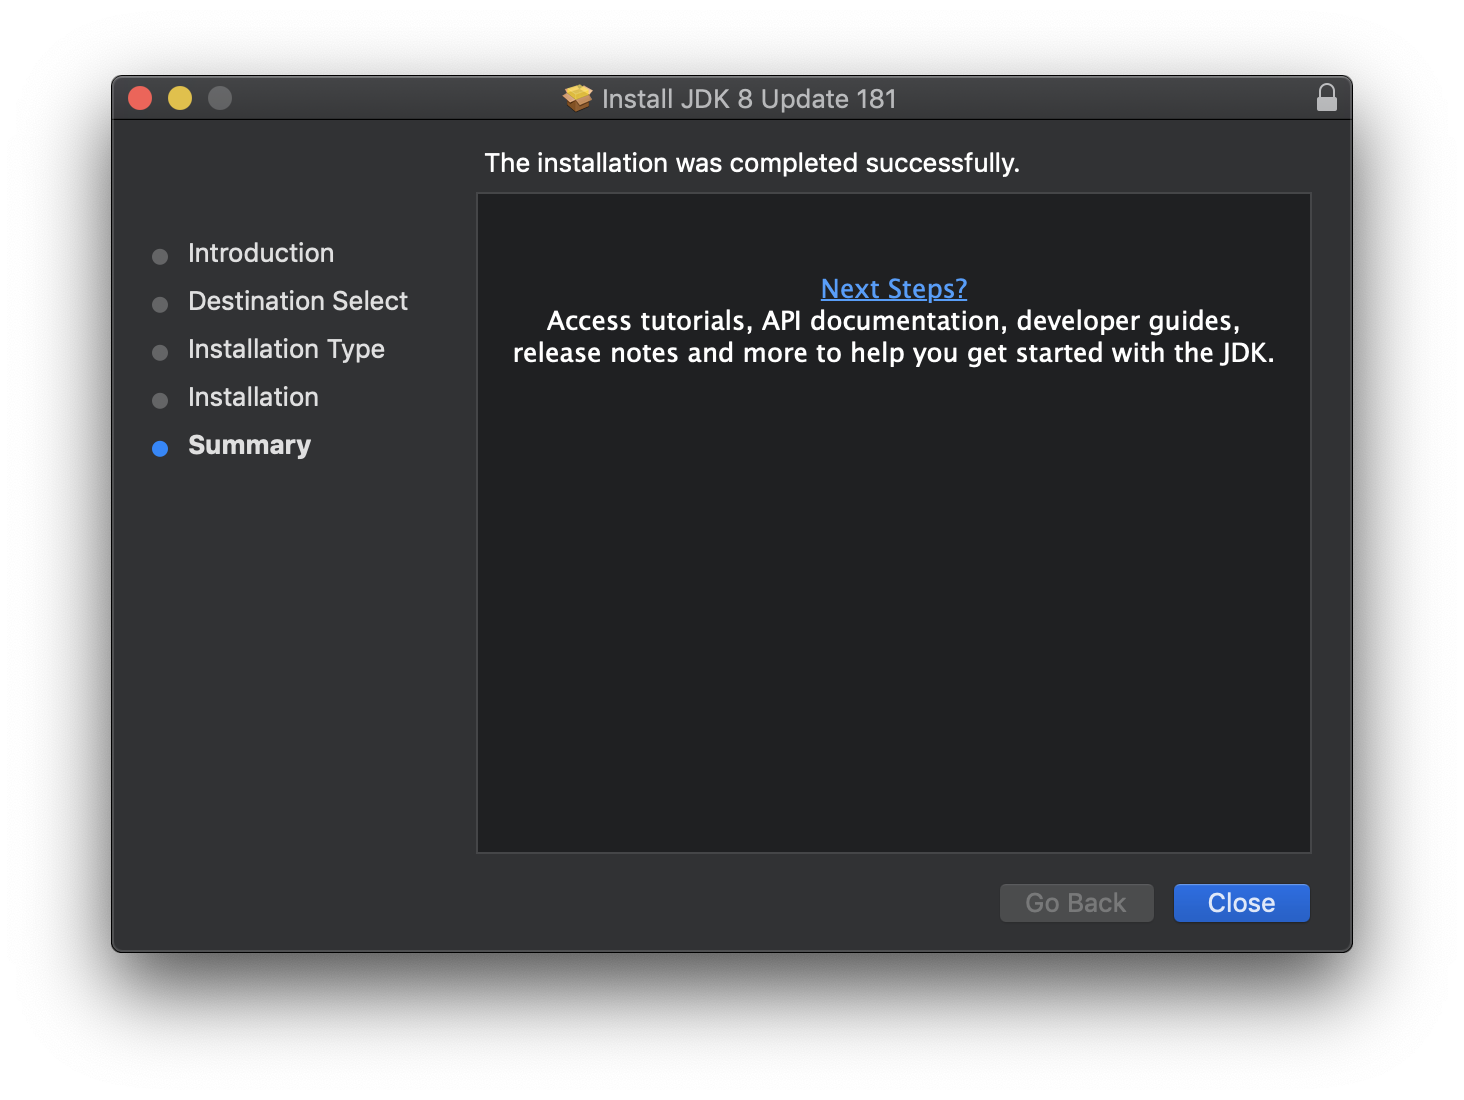Viewport: 1464px width, 1100px height.
Task: Click the red close window button
Action: click(x=140, y=98)
